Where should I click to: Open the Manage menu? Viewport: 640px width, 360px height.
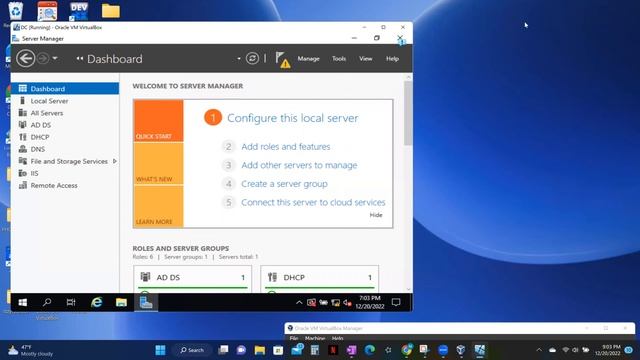tap(308, 59)
